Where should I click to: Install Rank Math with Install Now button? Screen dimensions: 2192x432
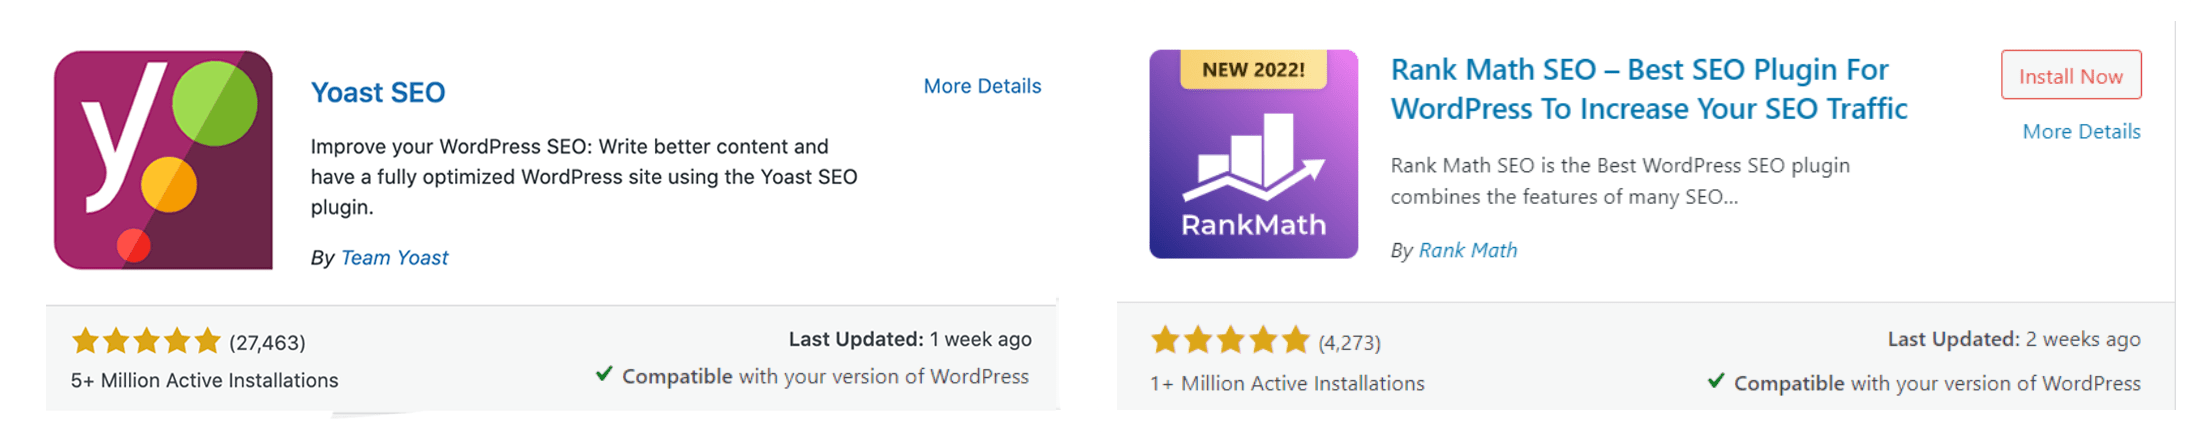point(2071,75)
